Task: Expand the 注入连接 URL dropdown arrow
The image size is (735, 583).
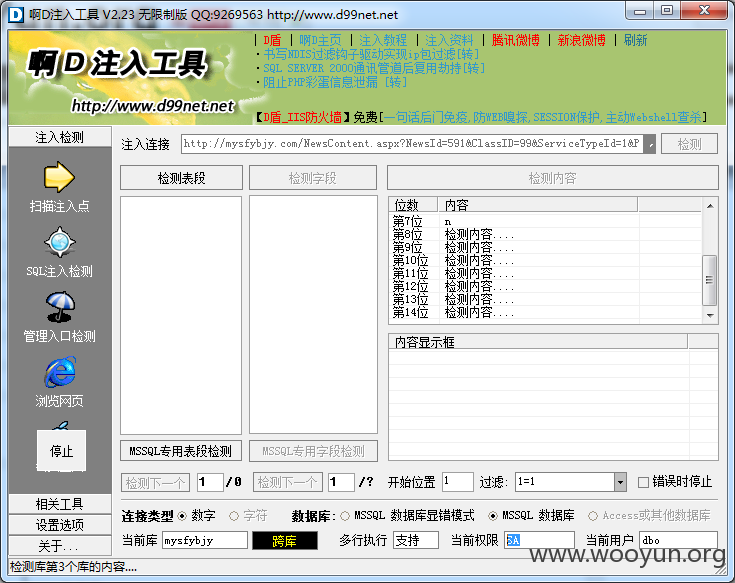Action: click(x=649, y=144)
